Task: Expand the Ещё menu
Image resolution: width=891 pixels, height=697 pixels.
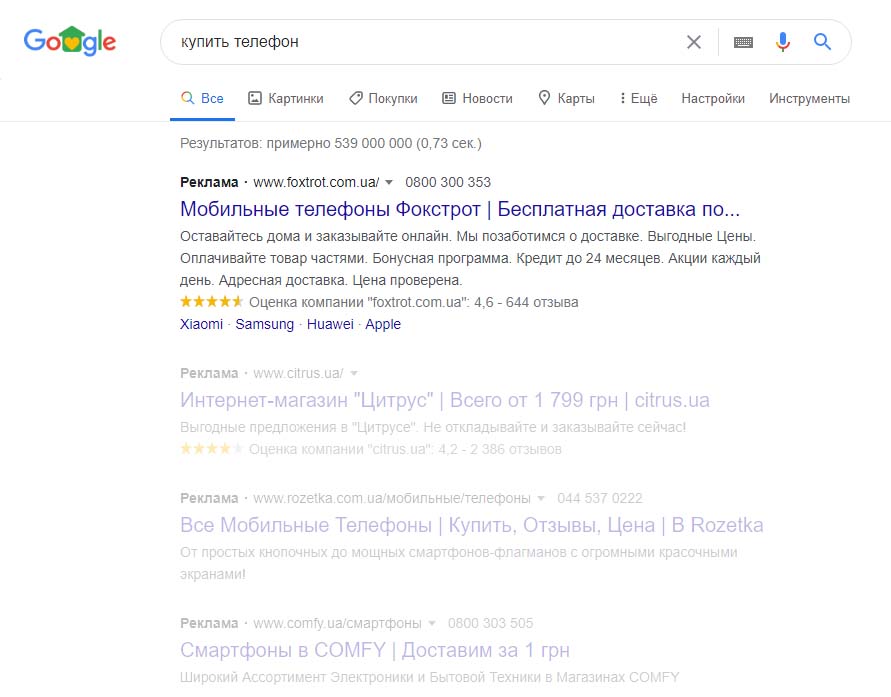Action: (x=638, y=98)
